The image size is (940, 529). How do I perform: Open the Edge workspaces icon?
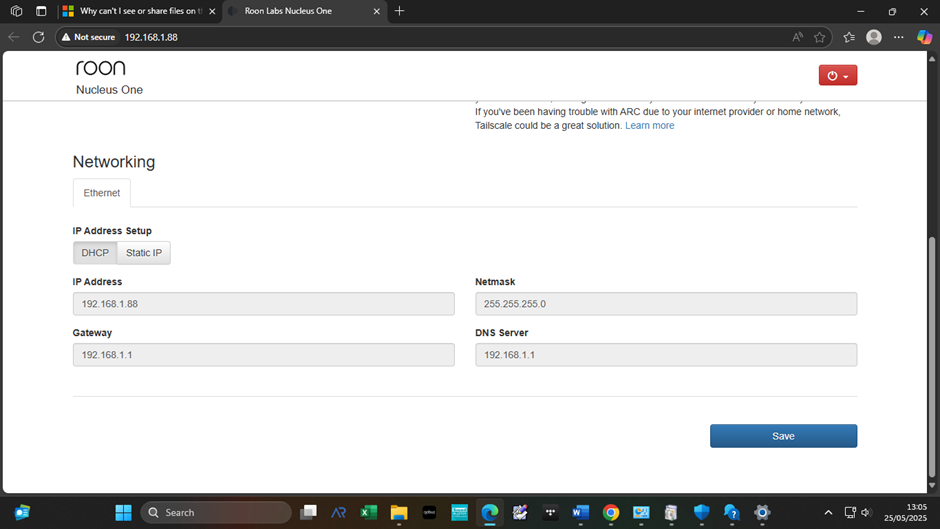(x=17, y=11)
